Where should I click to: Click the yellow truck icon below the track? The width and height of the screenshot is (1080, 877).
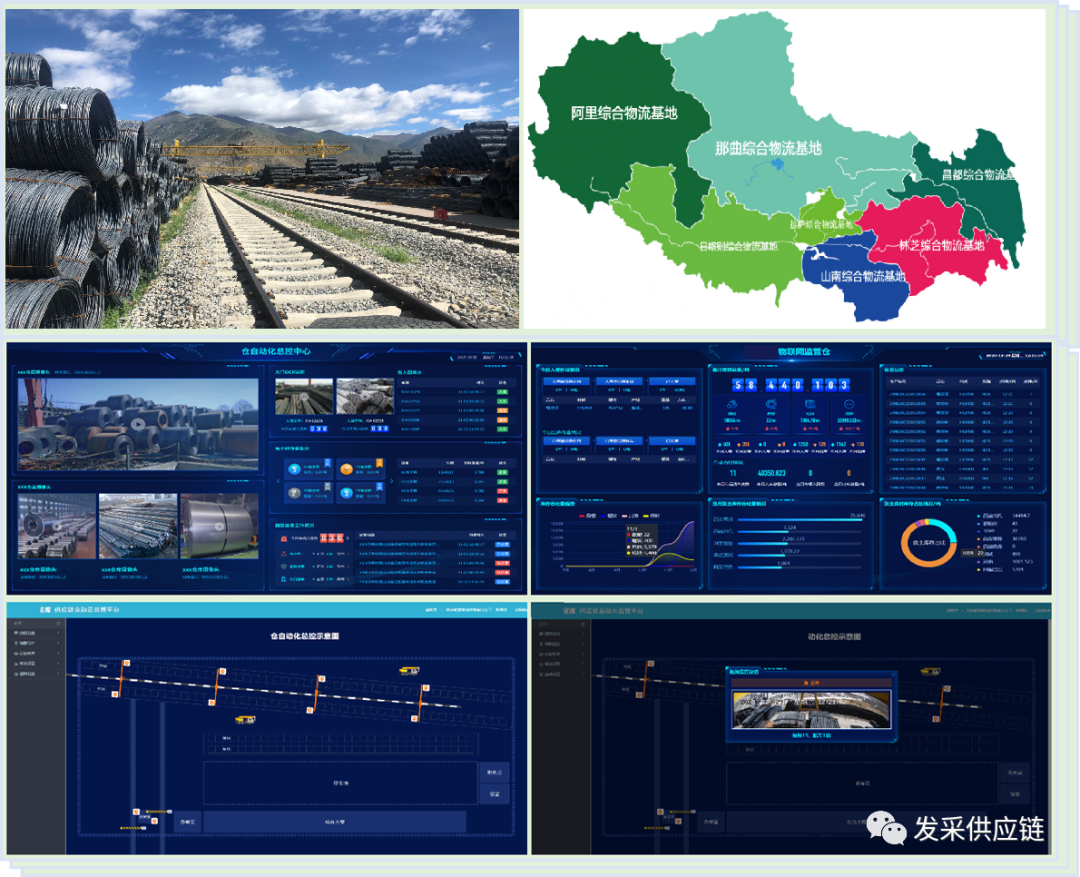coord(245,720)
